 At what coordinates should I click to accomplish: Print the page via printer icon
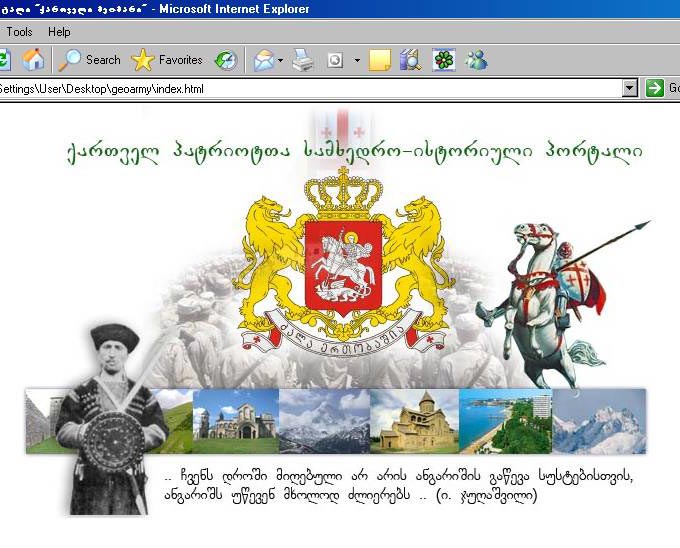coord(303,60)
